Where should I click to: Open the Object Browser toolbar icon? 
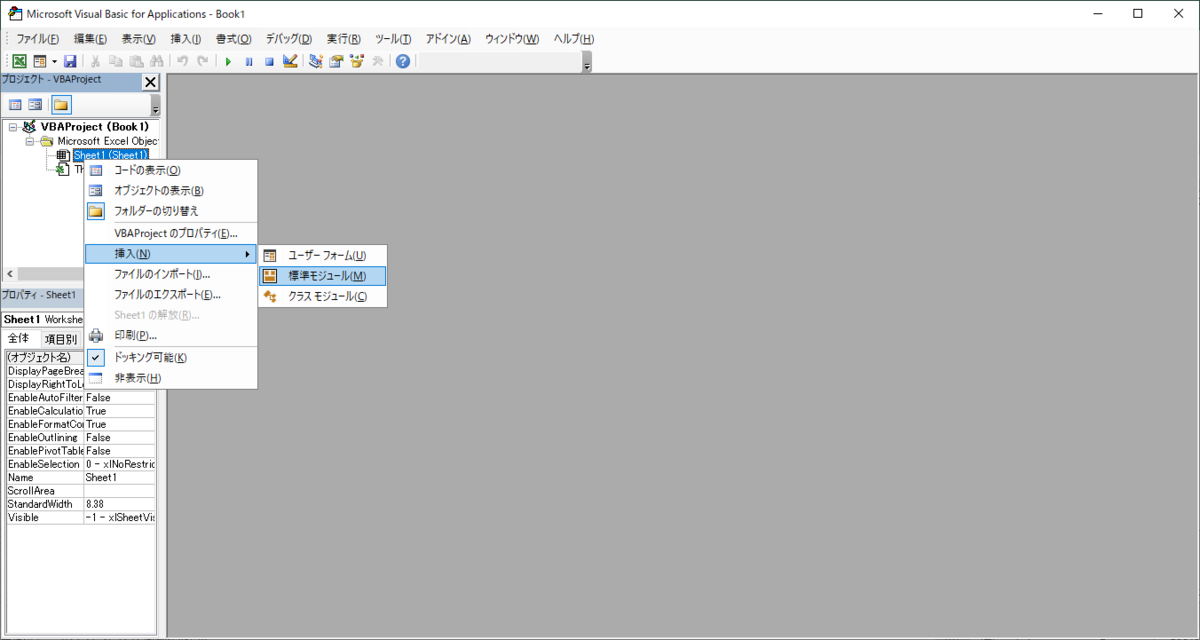(x=356, y=61)
